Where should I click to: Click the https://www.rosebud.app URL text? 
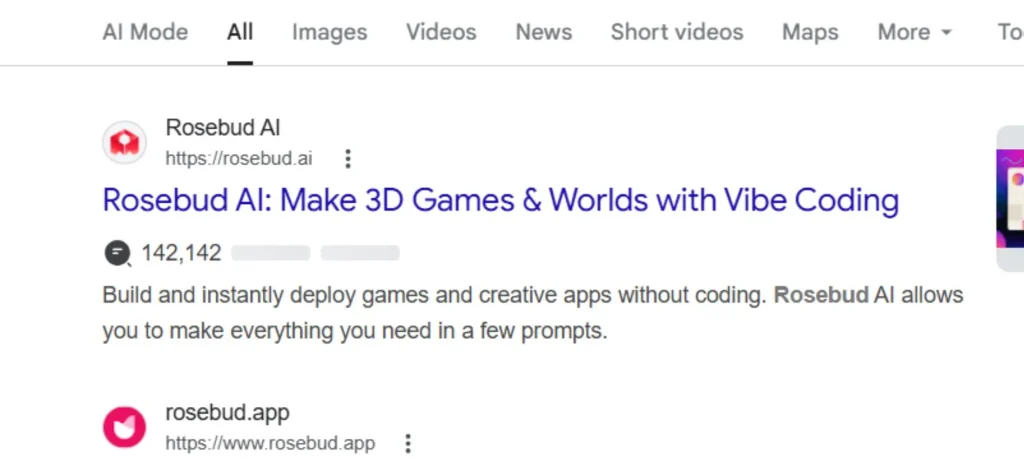point(270,443)
